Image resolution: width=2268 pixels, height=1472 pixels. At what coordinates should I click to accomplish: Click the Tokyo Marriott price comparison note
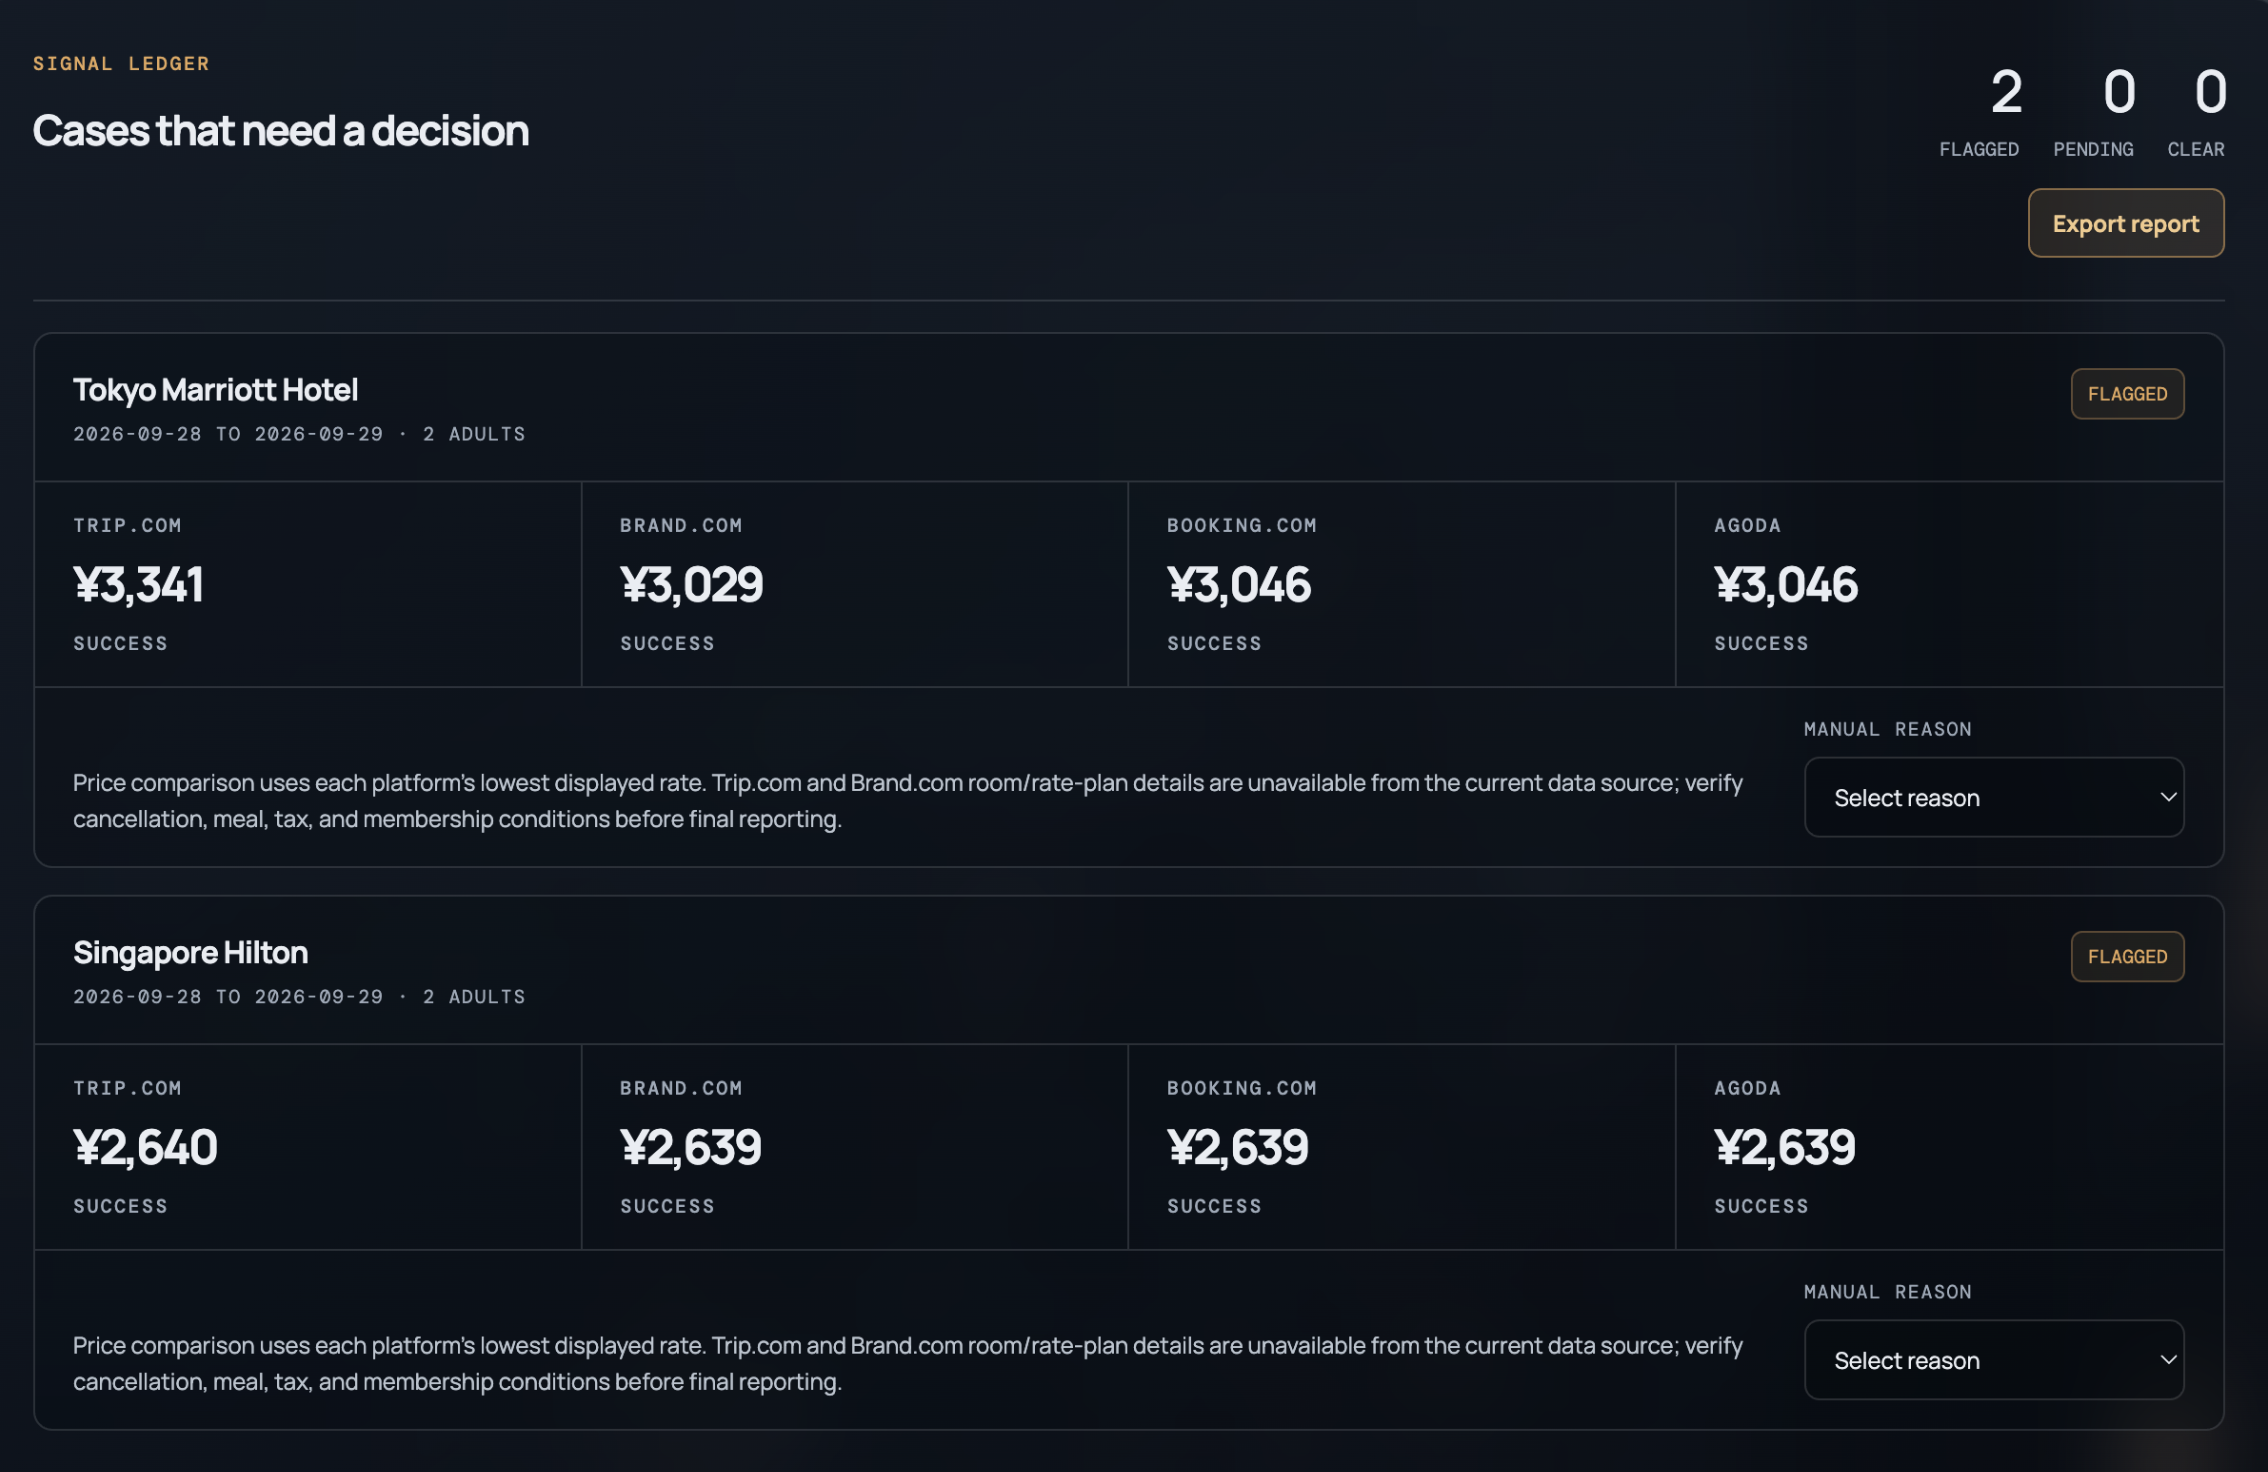point(907,801)
